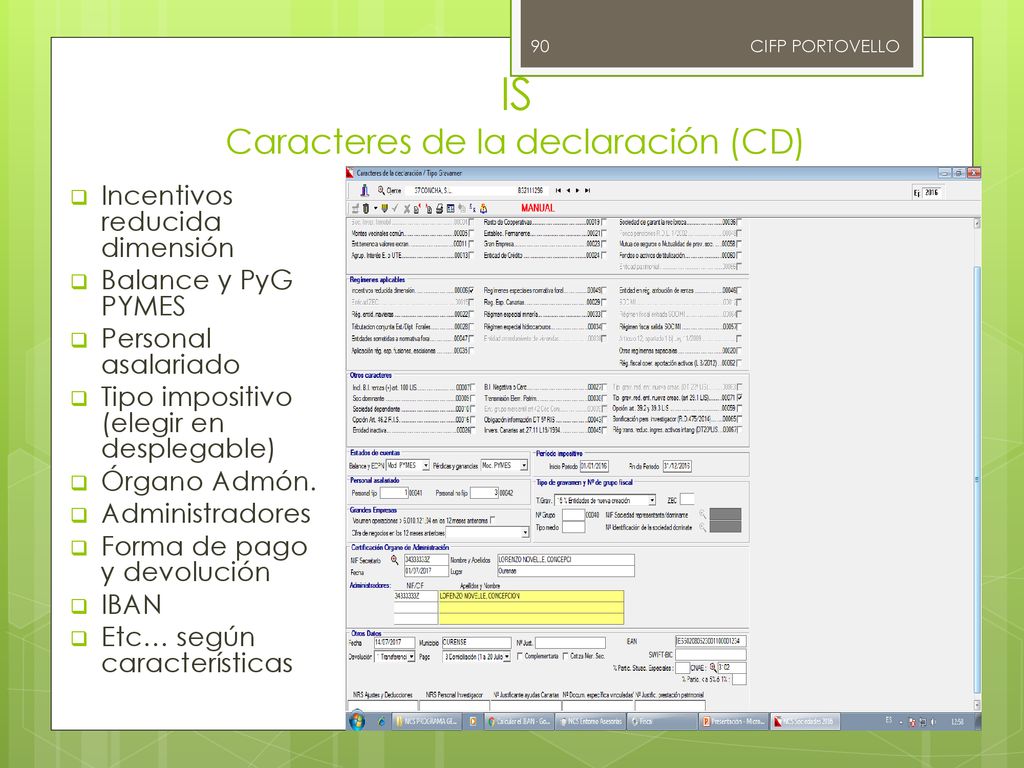Go to the next record arrow
Screen dimensions: 1024x768
tap(577, 190)
